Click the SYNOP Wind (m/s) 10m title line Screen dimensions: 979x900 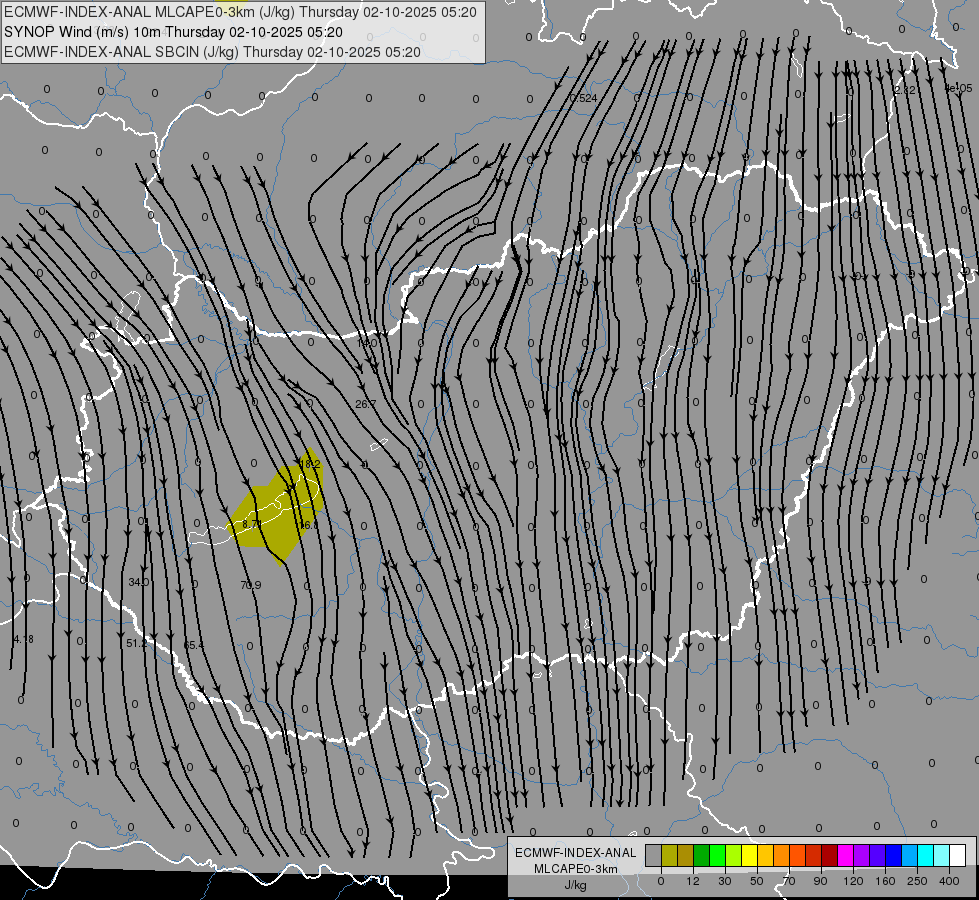[x=173, y=32]
